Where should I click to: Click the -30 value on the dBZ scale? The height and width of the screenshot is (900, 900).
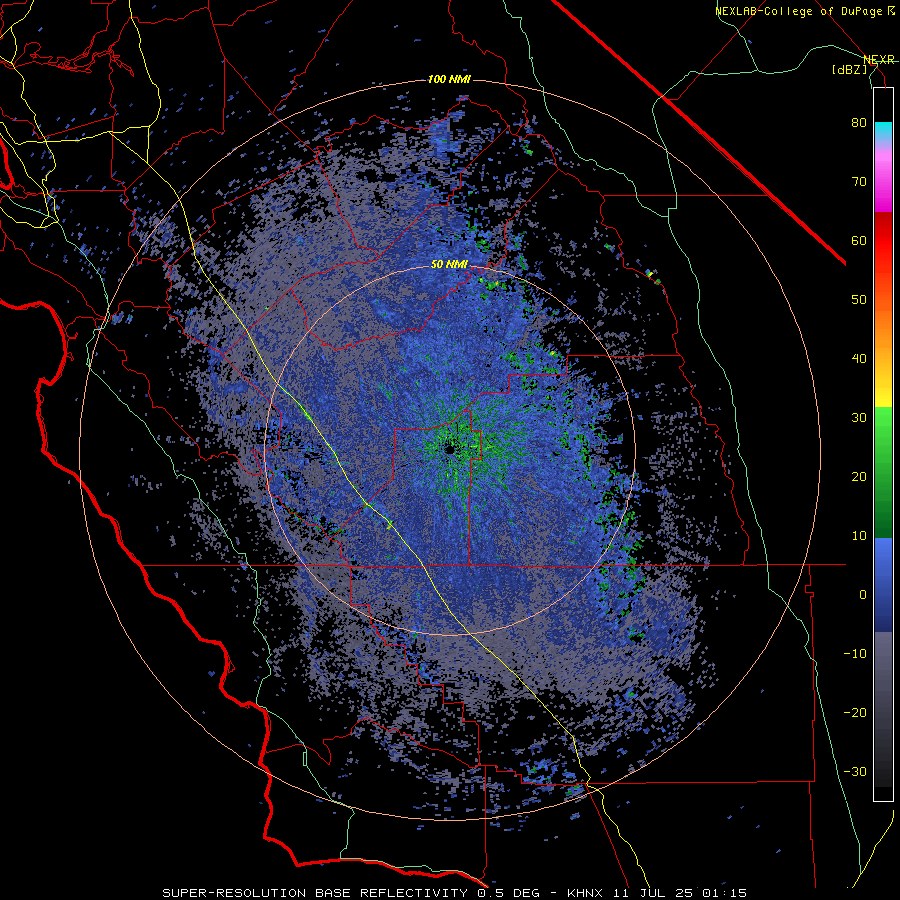[x=855, y=772]
